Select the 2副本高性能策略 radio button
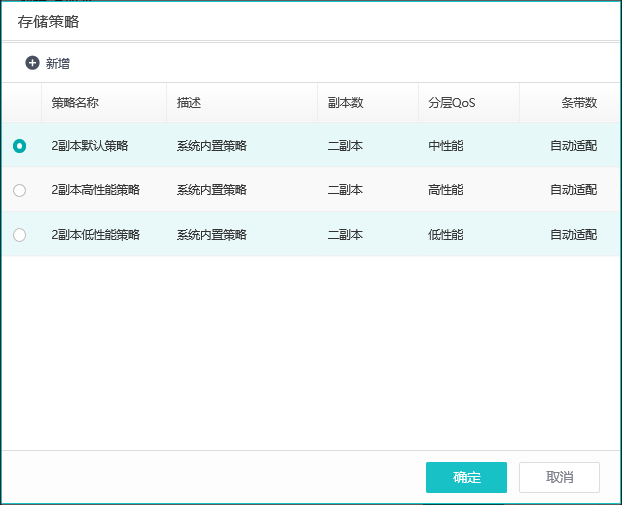 pos(20,190)
